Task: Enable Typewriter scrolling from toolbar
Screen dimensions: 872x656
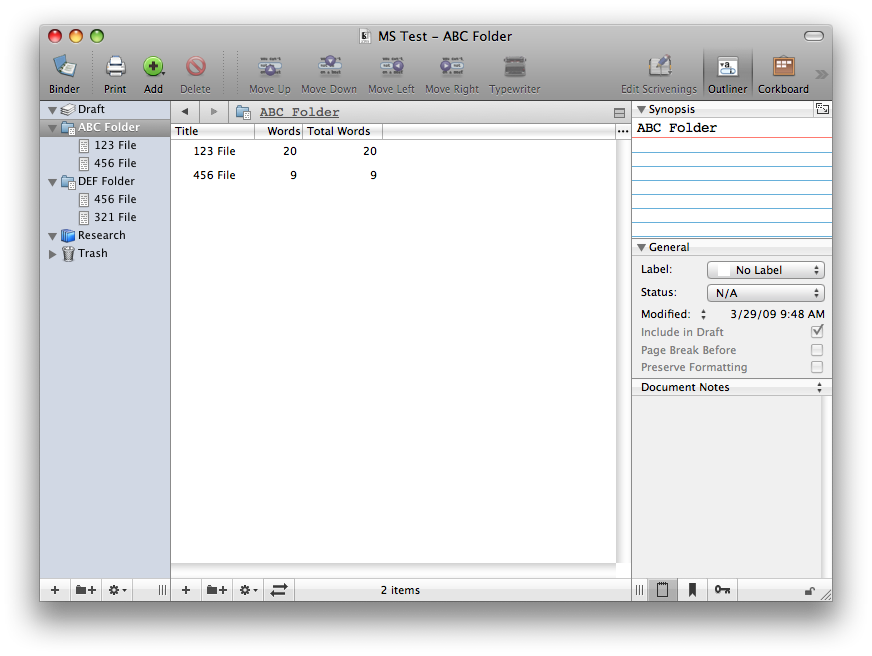Action: (514, 66)
